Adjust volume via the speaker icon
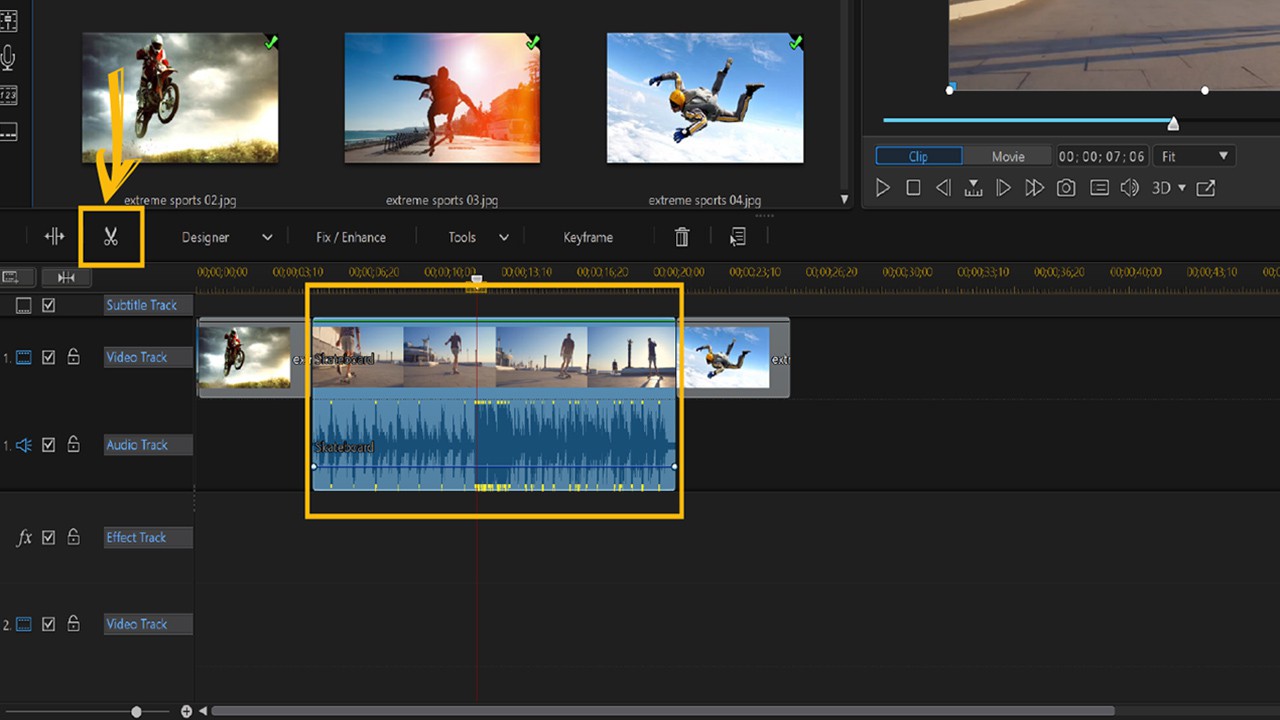Image resolution: width=1280 pixels, height=720 pixels. [x=1130, y=188]
